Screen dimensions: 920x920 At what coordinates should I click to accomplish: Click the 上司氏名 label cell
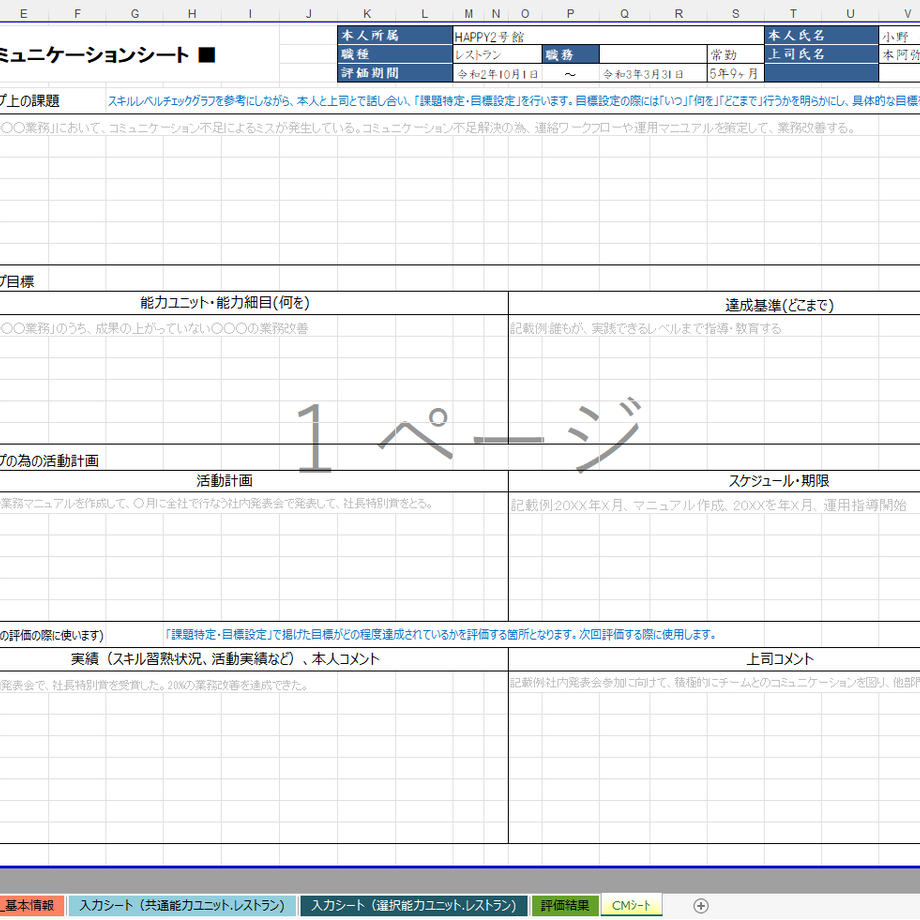tap(821, 55)
